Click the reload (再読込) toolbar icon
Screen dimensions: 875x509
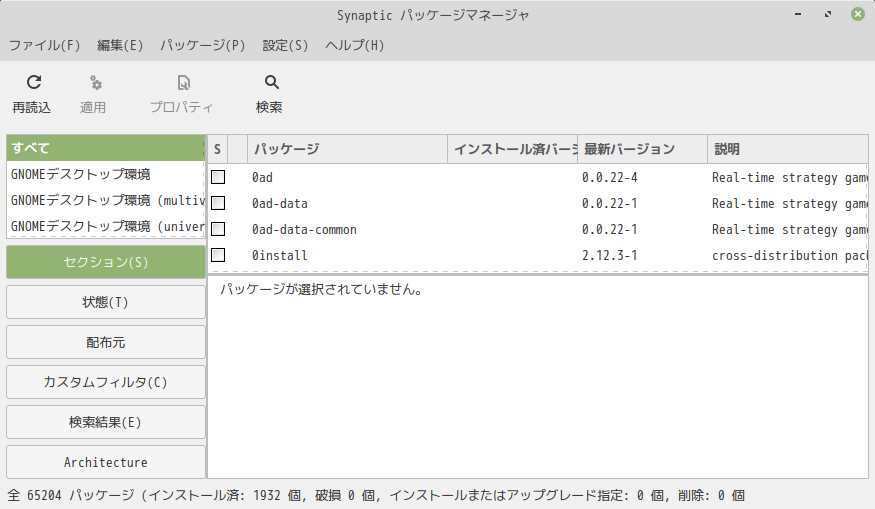(33, 83)
